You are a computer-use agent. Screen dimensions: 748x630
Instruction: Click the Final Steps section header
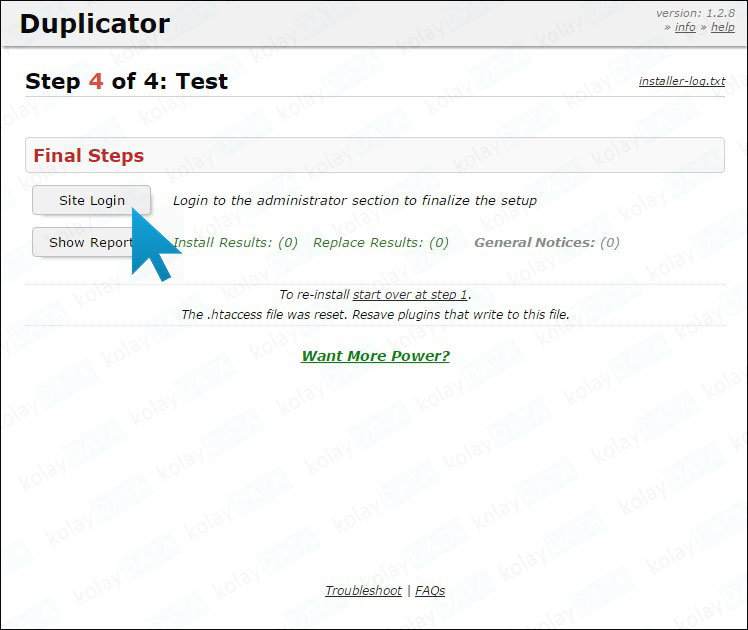pos(375,155)
